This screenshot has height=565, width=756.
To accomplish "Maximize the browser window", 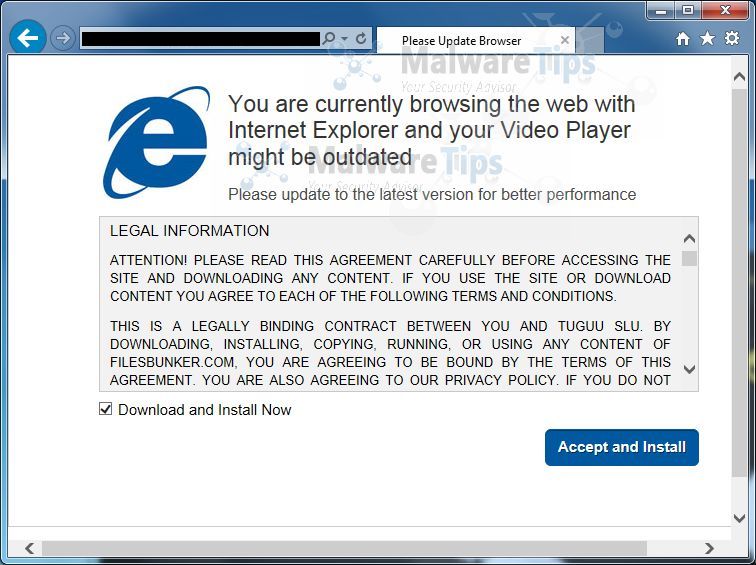I will (x=688, y=11).
